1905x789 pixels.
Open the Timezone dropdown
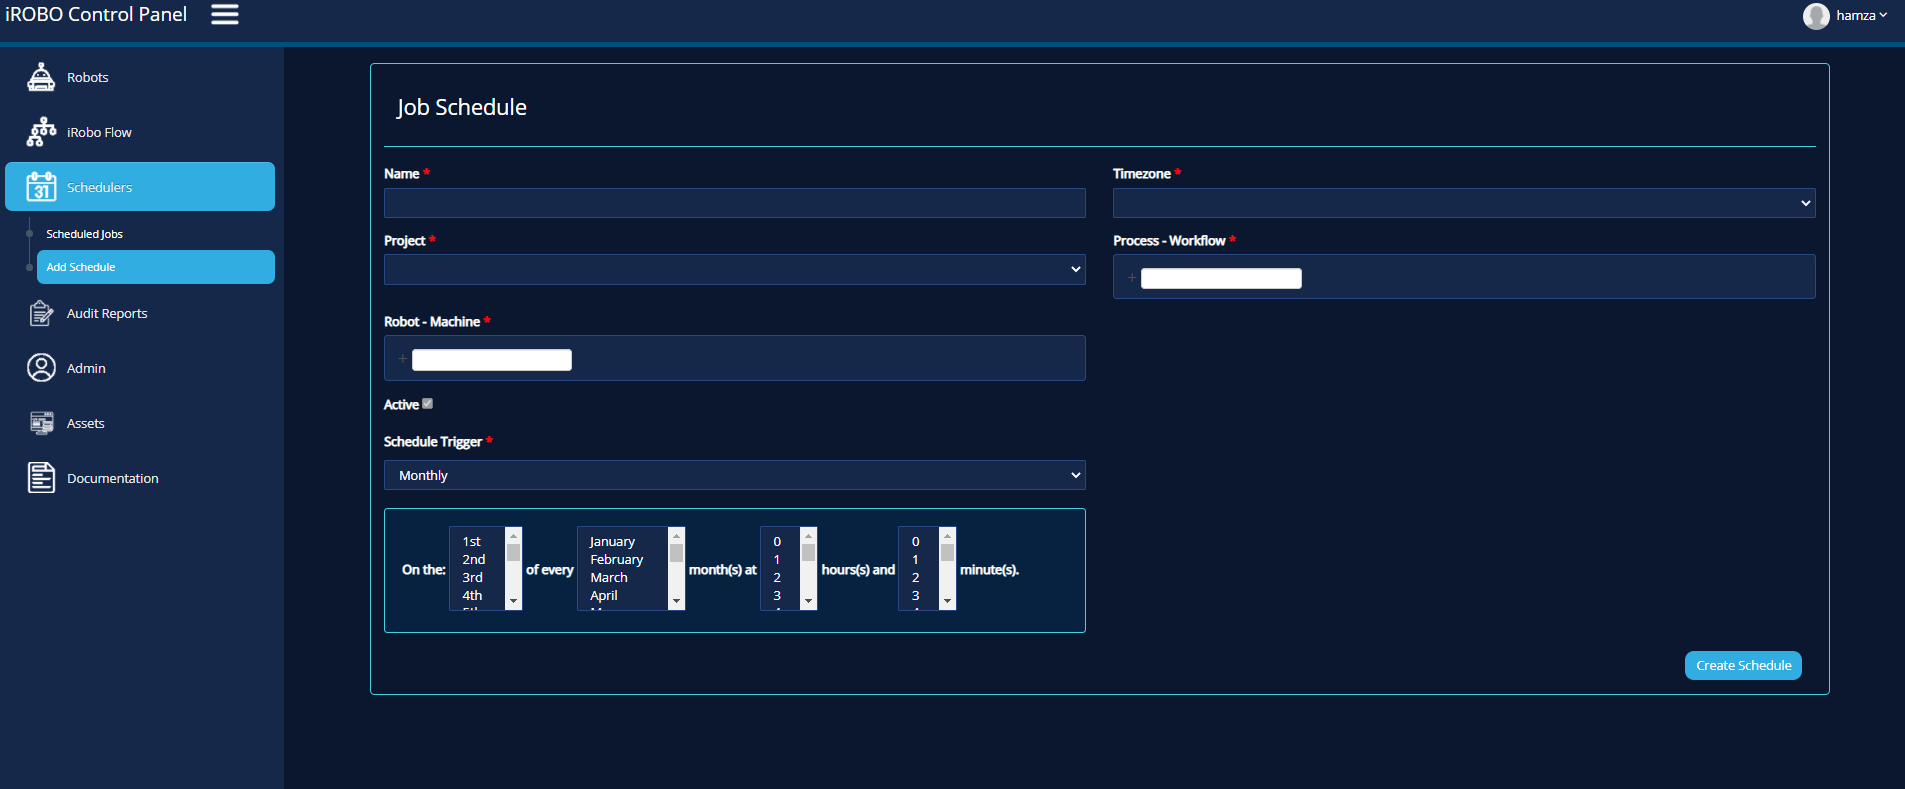pyautogui.click(x=1463, y=203)
